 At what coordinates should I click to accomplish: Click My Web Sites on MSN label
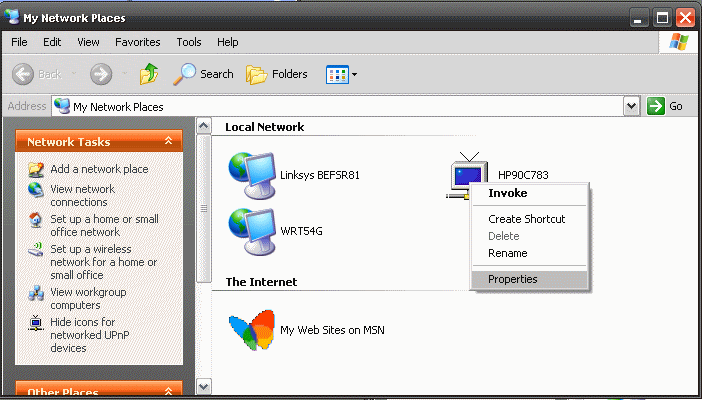332,330
